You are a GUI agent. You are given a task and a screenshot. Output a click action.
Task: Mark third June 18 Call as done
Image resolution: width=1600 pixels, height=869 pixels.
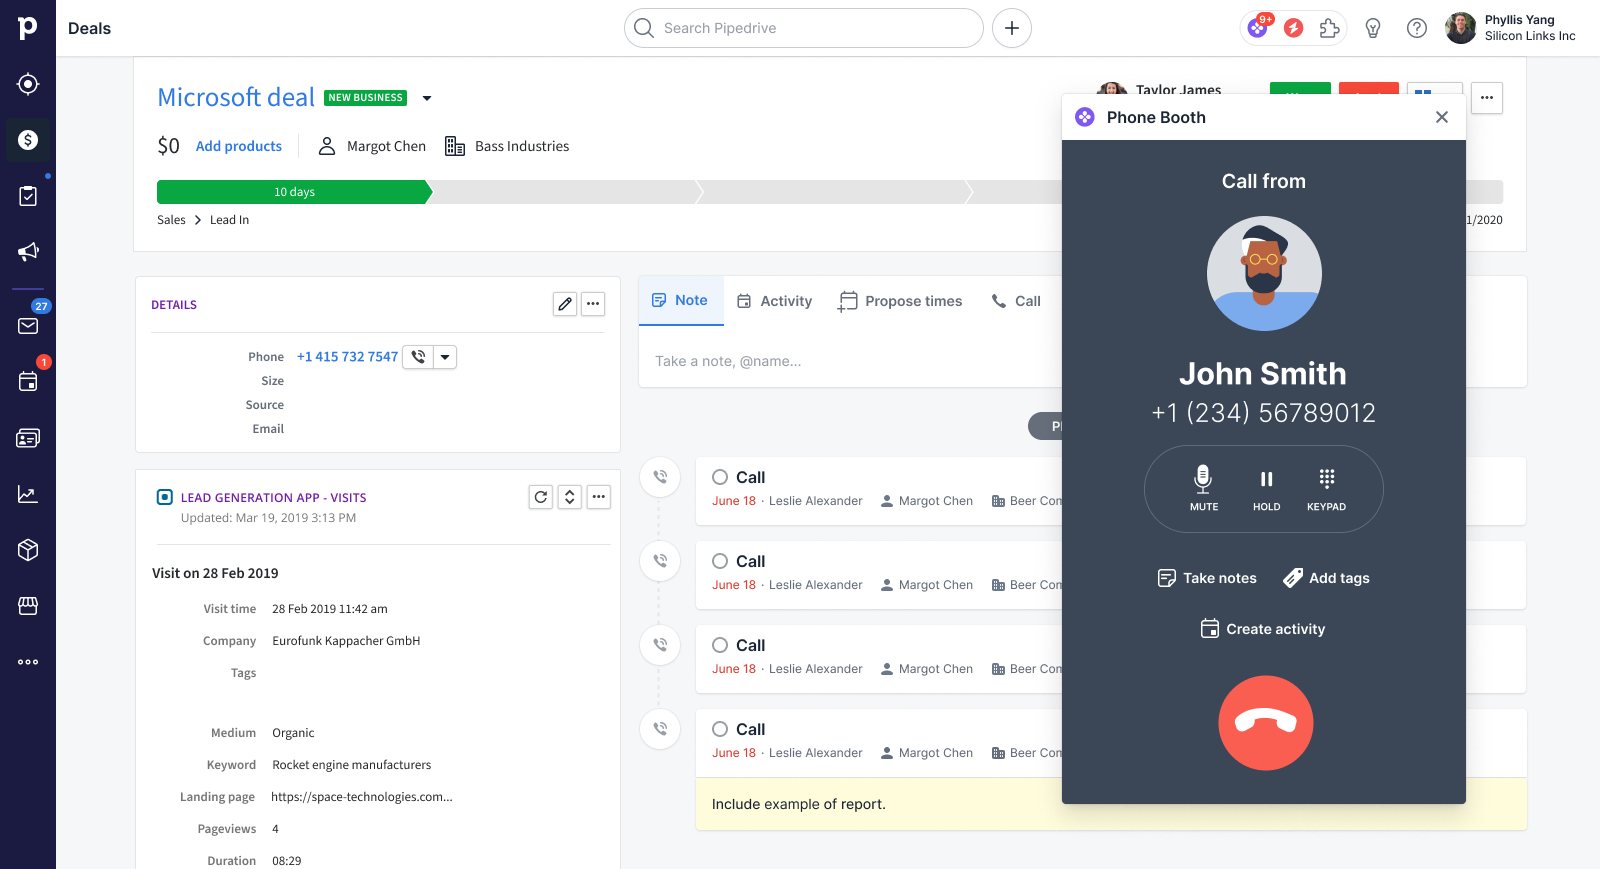(720, 645)
